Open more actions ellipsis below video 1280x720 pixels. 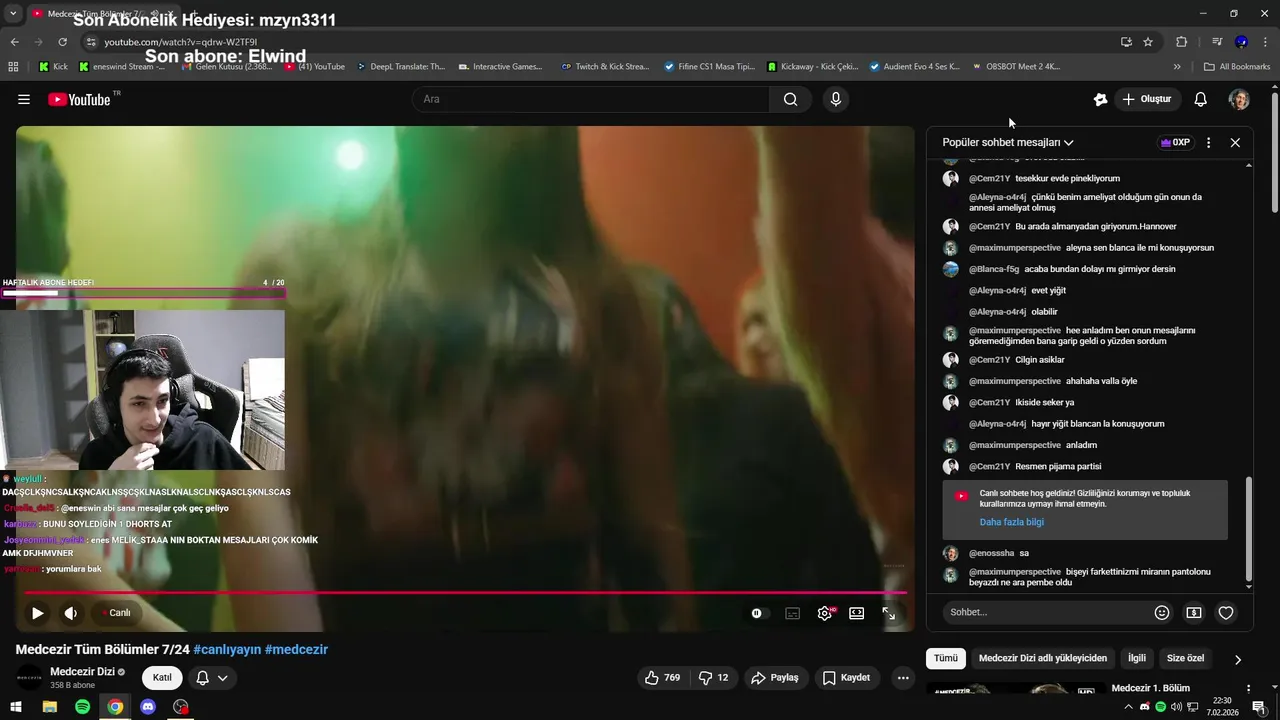click(x=903, y=677)
